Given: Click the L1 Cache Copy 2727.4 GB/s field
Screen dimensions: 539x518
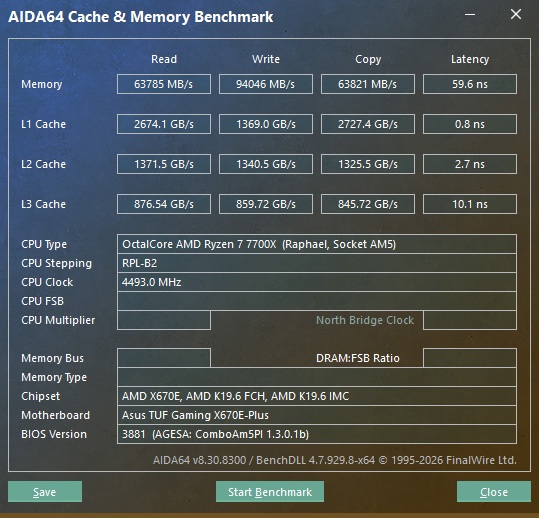Looking at the screenshot, I should [368, 124].
